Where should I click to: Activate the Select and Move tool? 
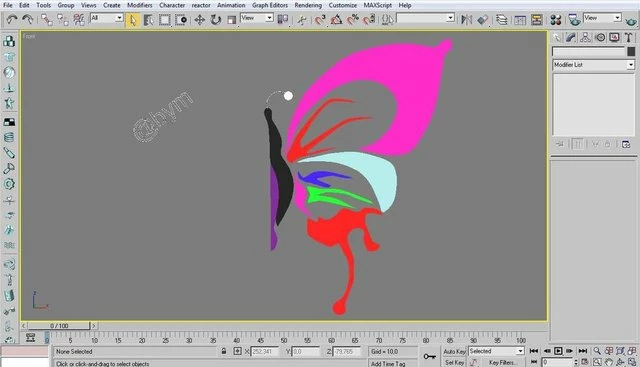point(200,20)
